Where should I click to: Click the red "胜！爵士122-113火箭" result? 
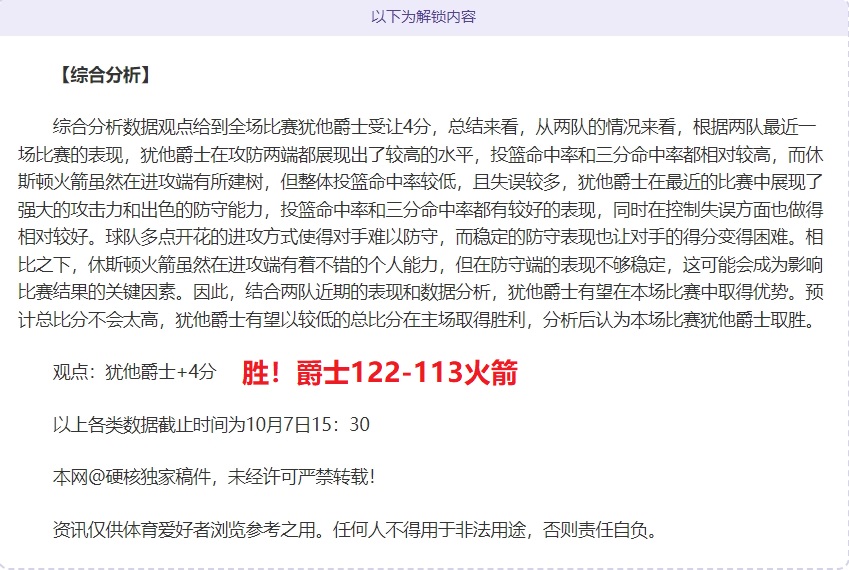[379, 373]
